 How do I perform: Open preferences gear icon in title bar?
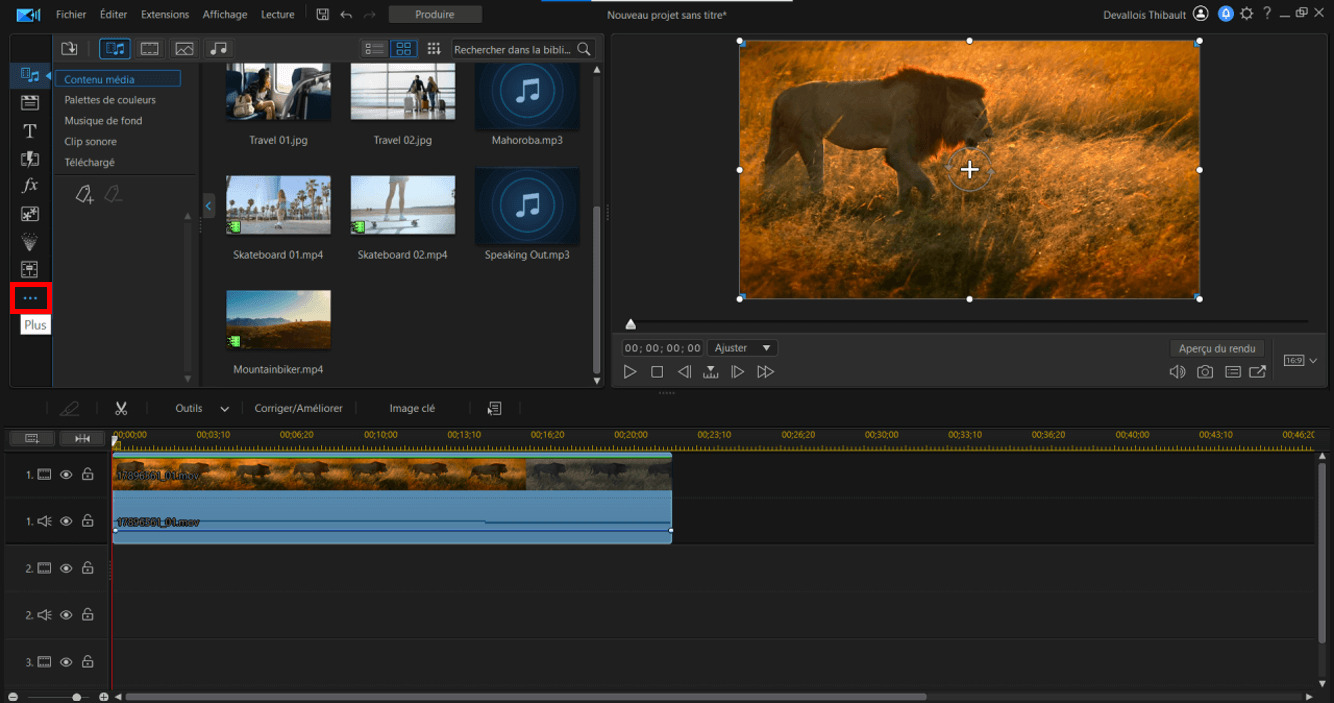(1246, 14)
